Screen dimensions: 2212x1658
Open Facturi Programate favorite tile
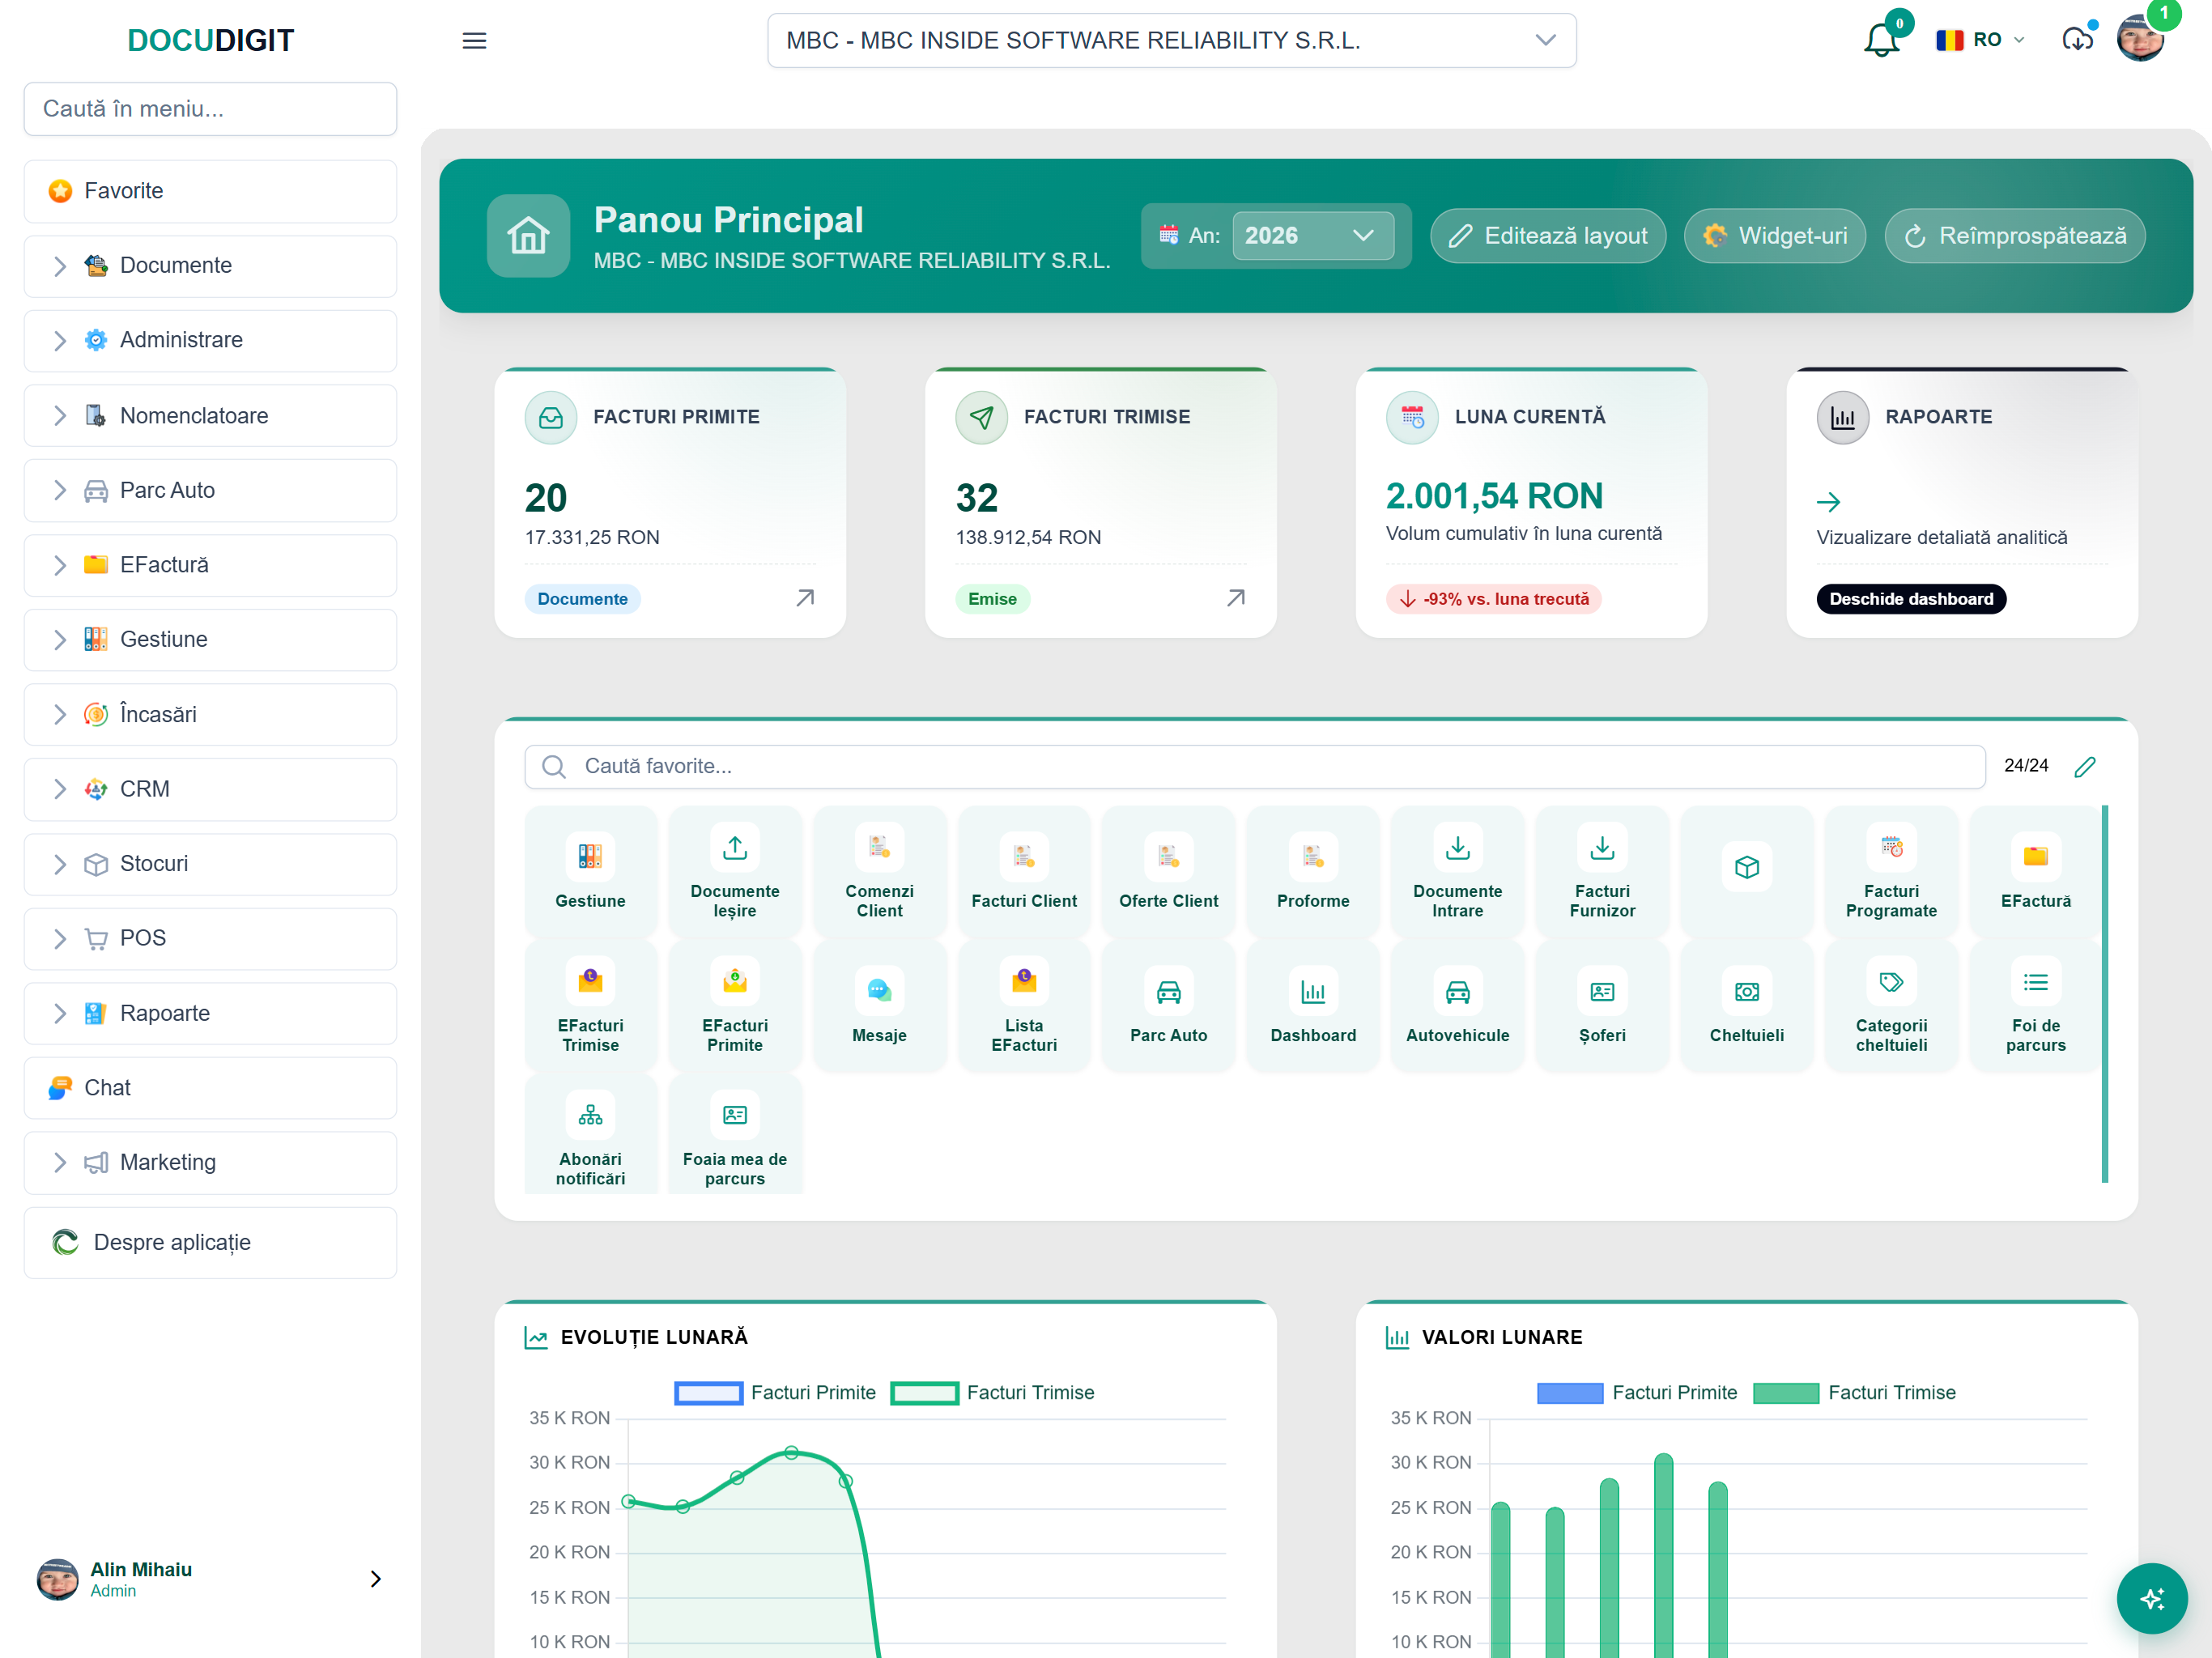[1891, 871]
